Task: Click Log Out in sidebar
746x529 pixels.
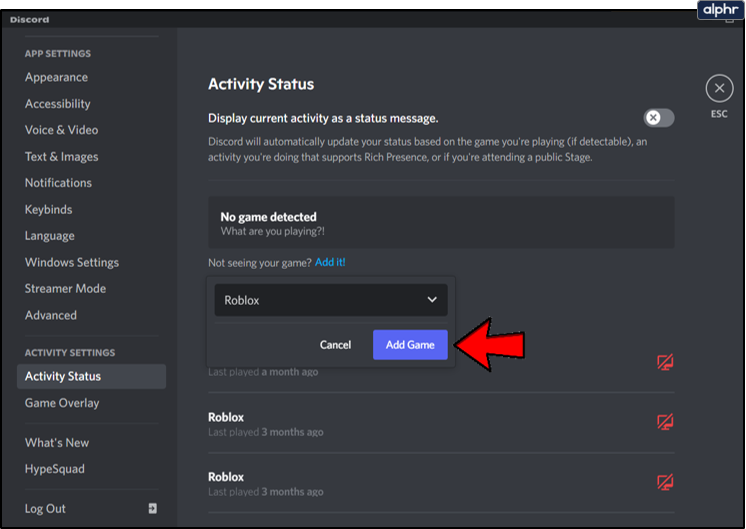Action: (46, 508)
